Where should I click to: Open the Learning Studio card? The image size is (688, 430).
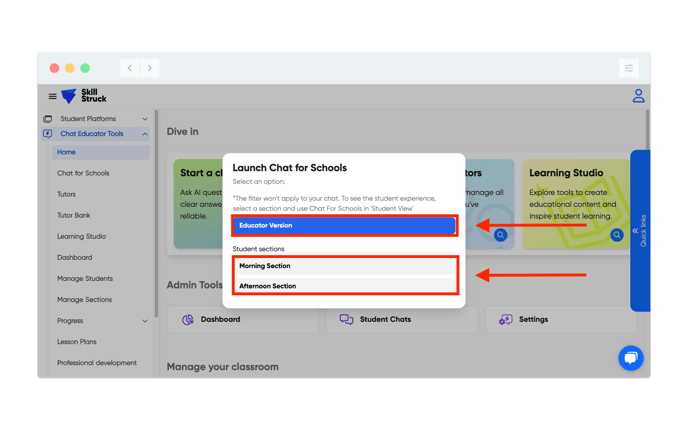tap(576, 204)
